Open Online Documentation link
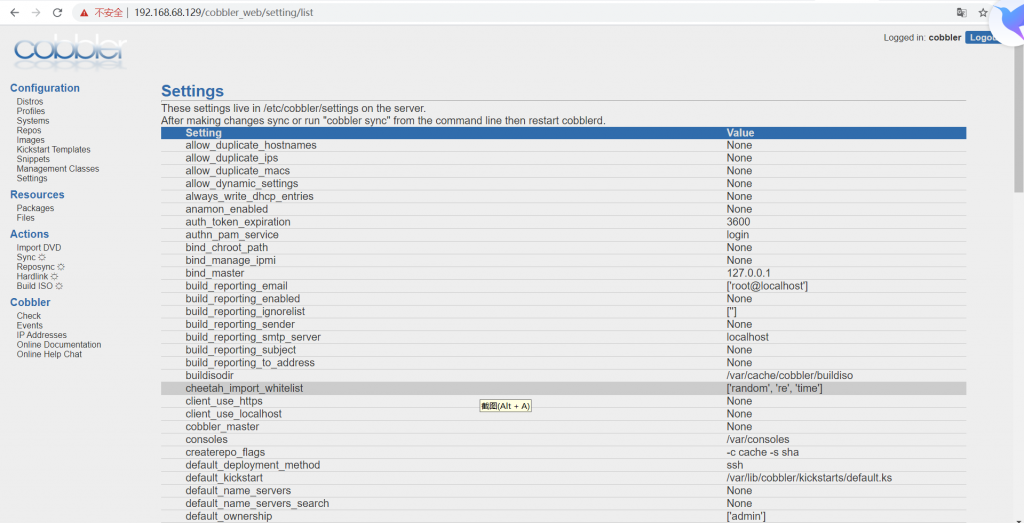The width and height of the screenshot is (1024, 523). [59, 345]
